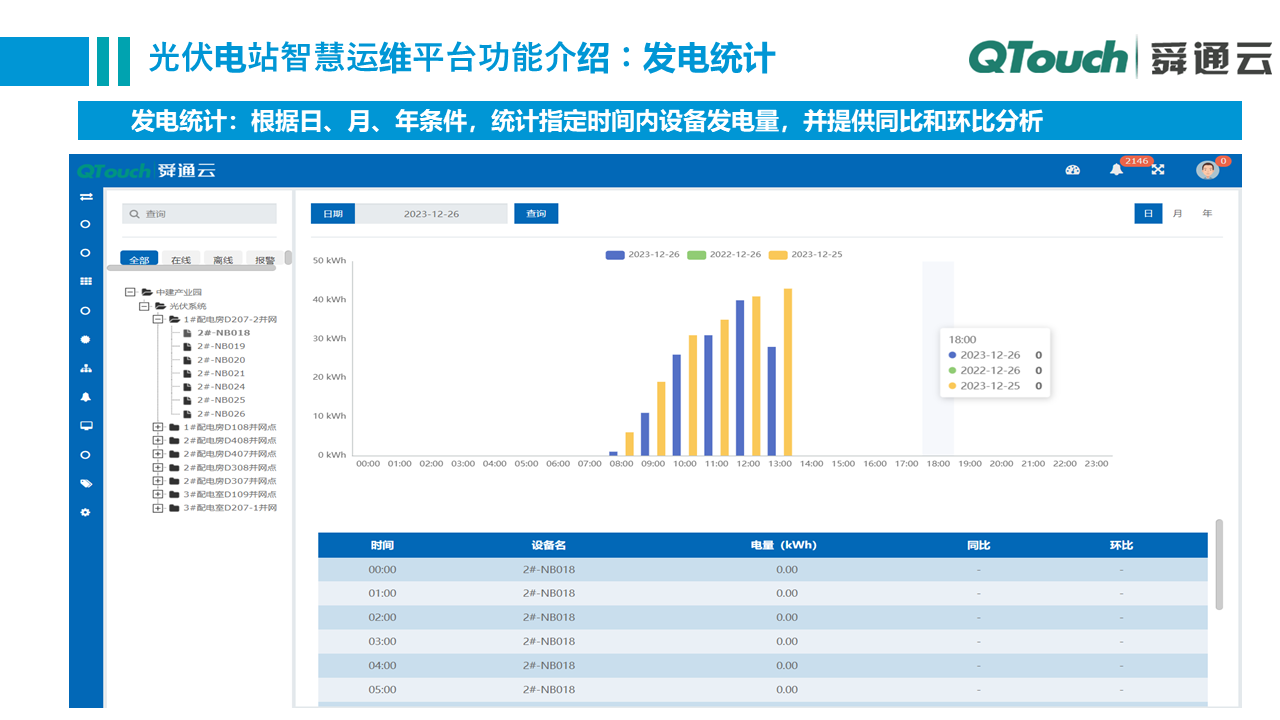Open the monitor/display icon in the sidebar
The height and width of the screenshot is (720, 1280).
click(86, 425)
